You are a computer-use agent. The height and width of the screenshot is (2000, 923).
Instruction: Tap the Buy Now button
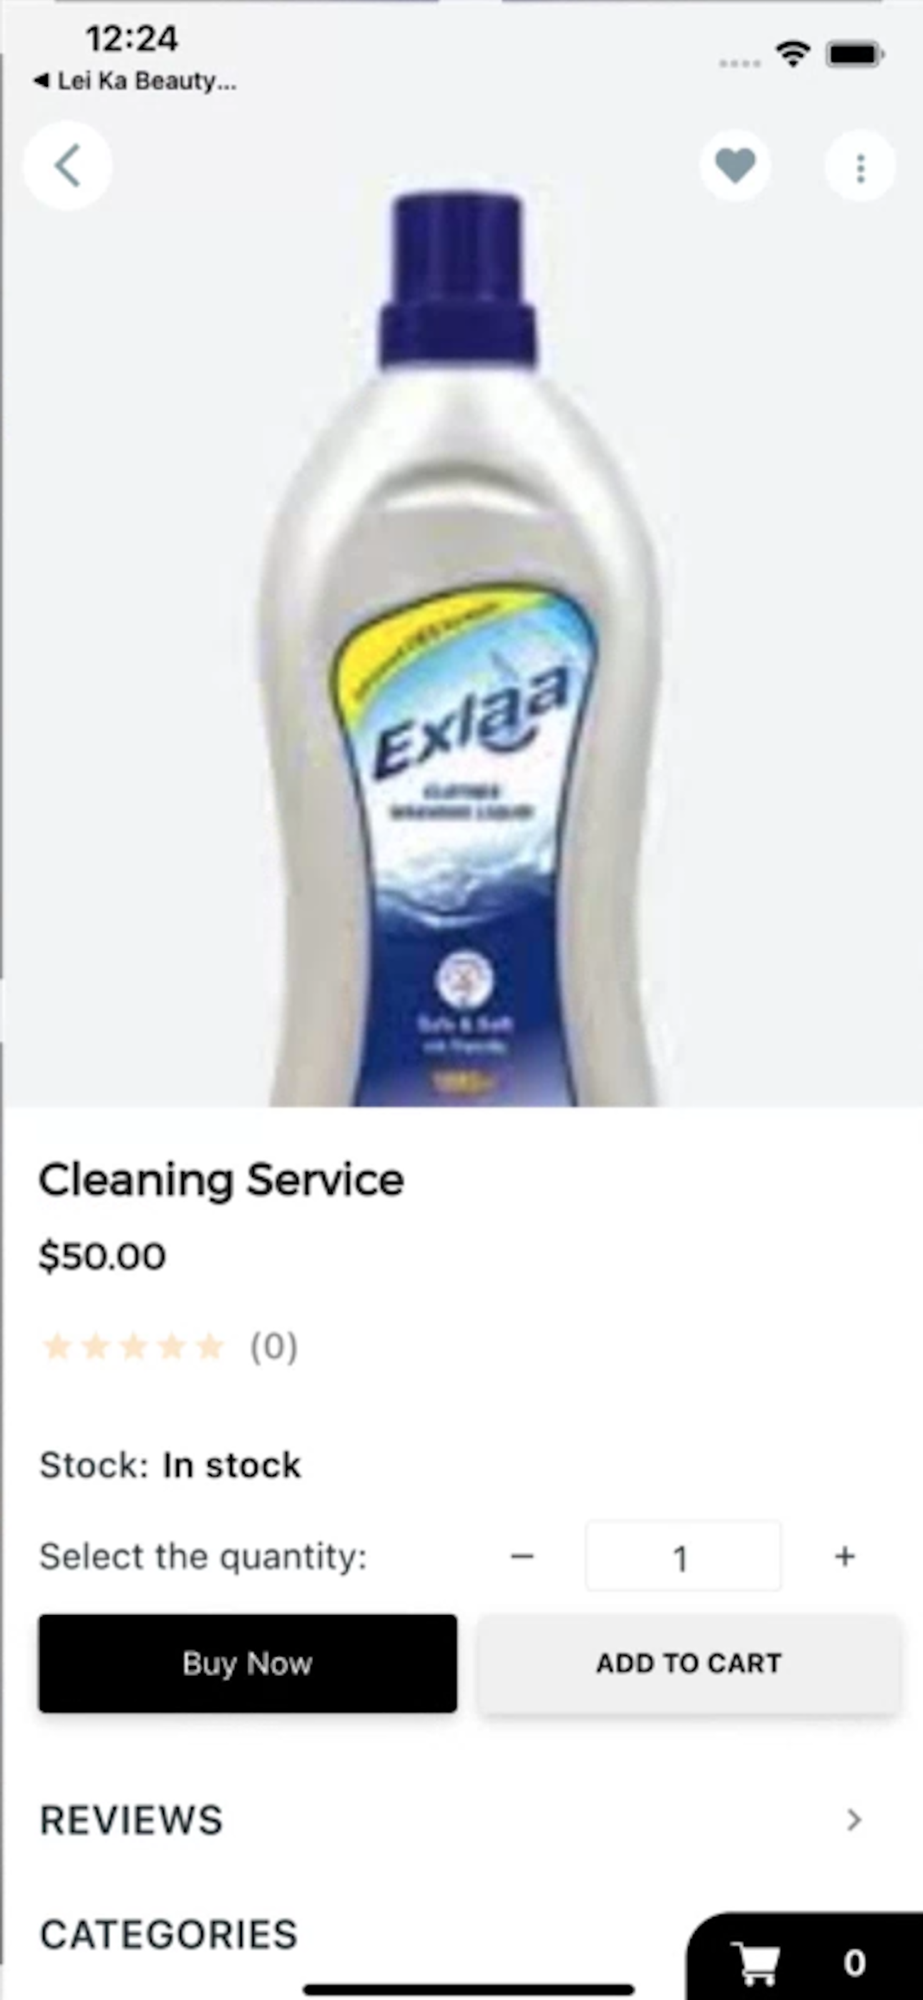click(x=248, y=1663)
